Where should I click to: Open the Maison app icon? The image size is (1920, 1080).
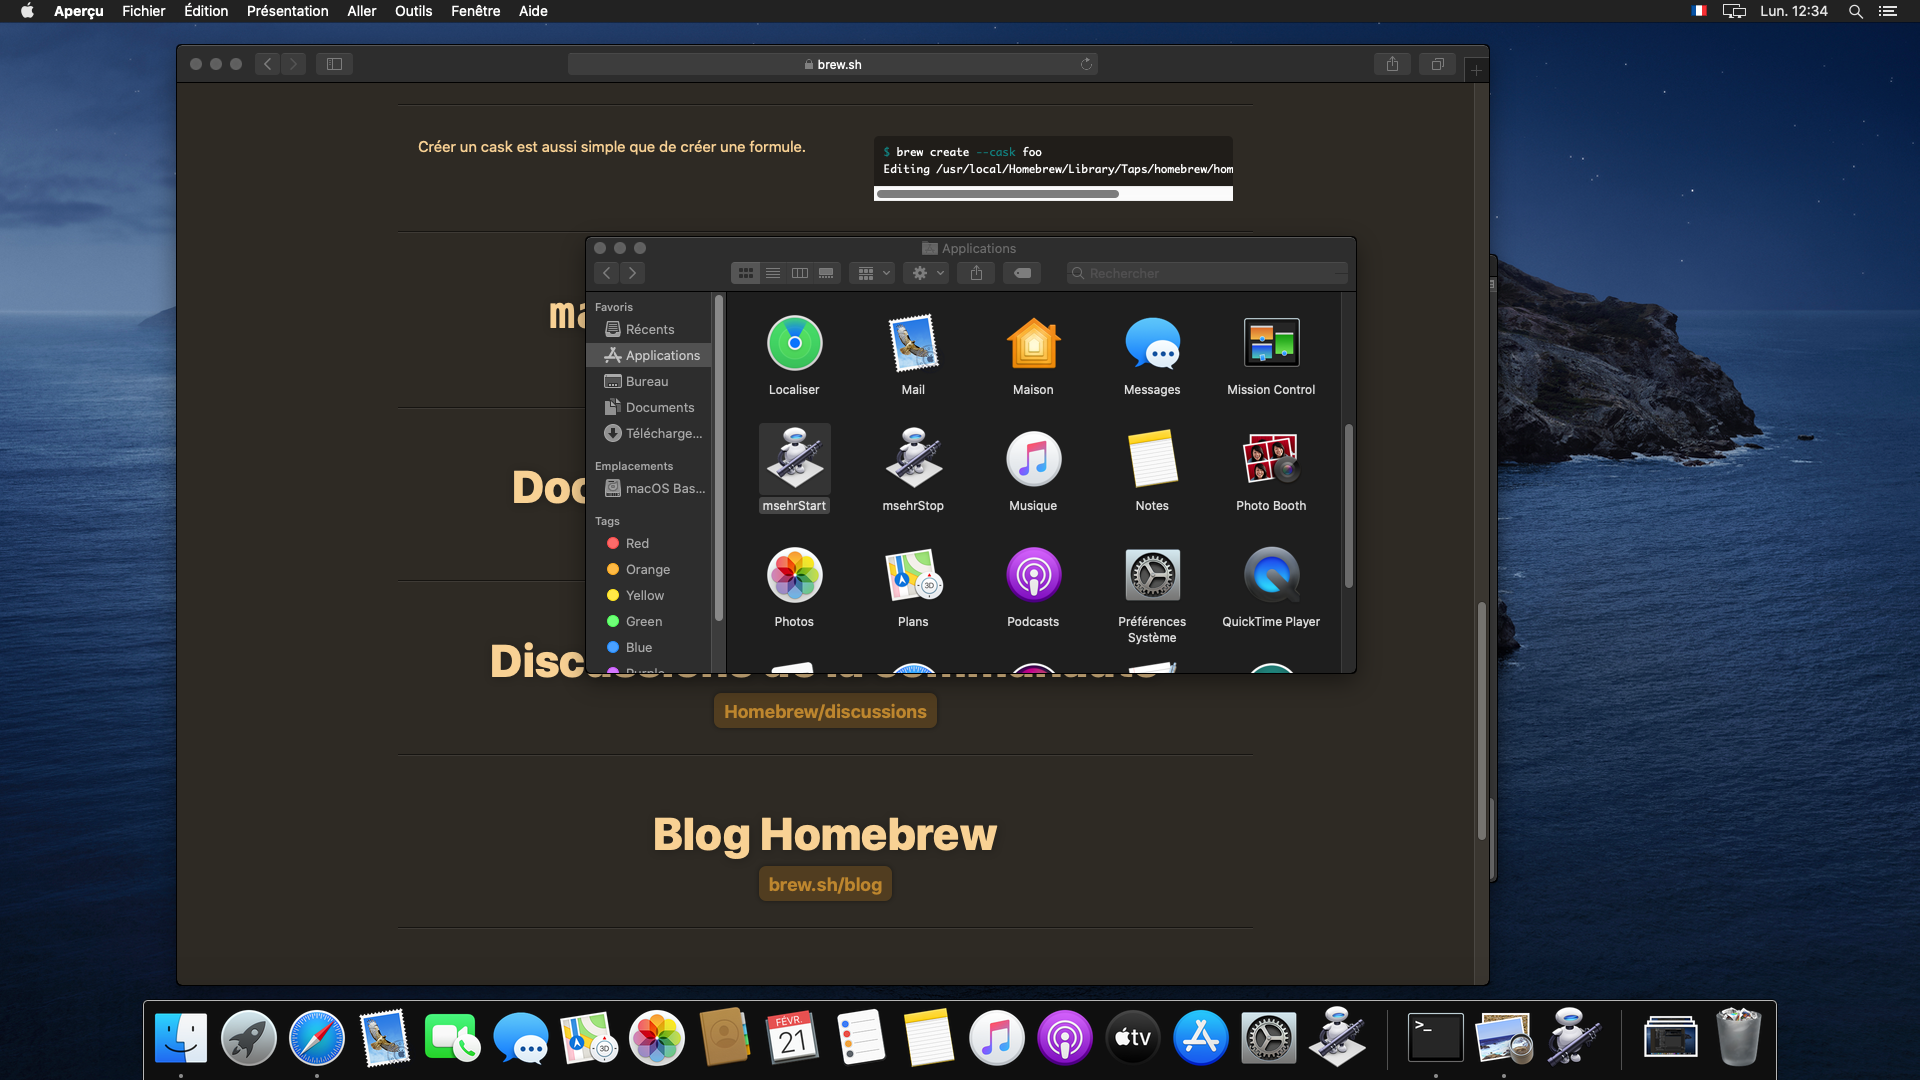[x=1033, y=343]
